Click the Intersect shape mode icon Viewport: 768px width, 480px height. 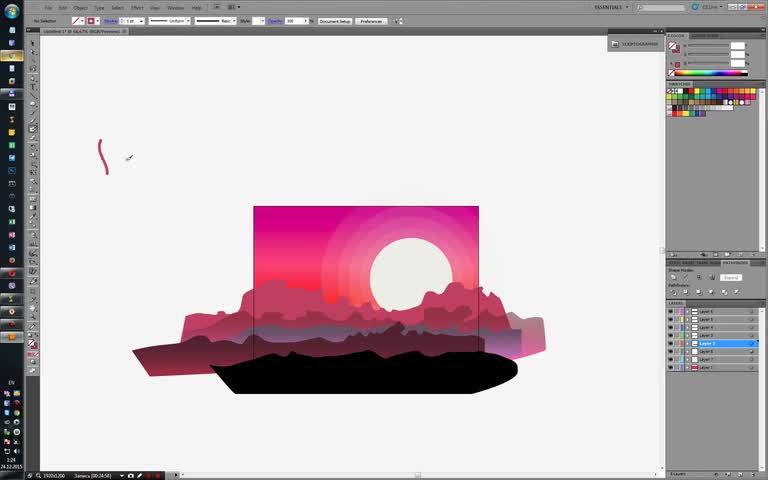699,277
